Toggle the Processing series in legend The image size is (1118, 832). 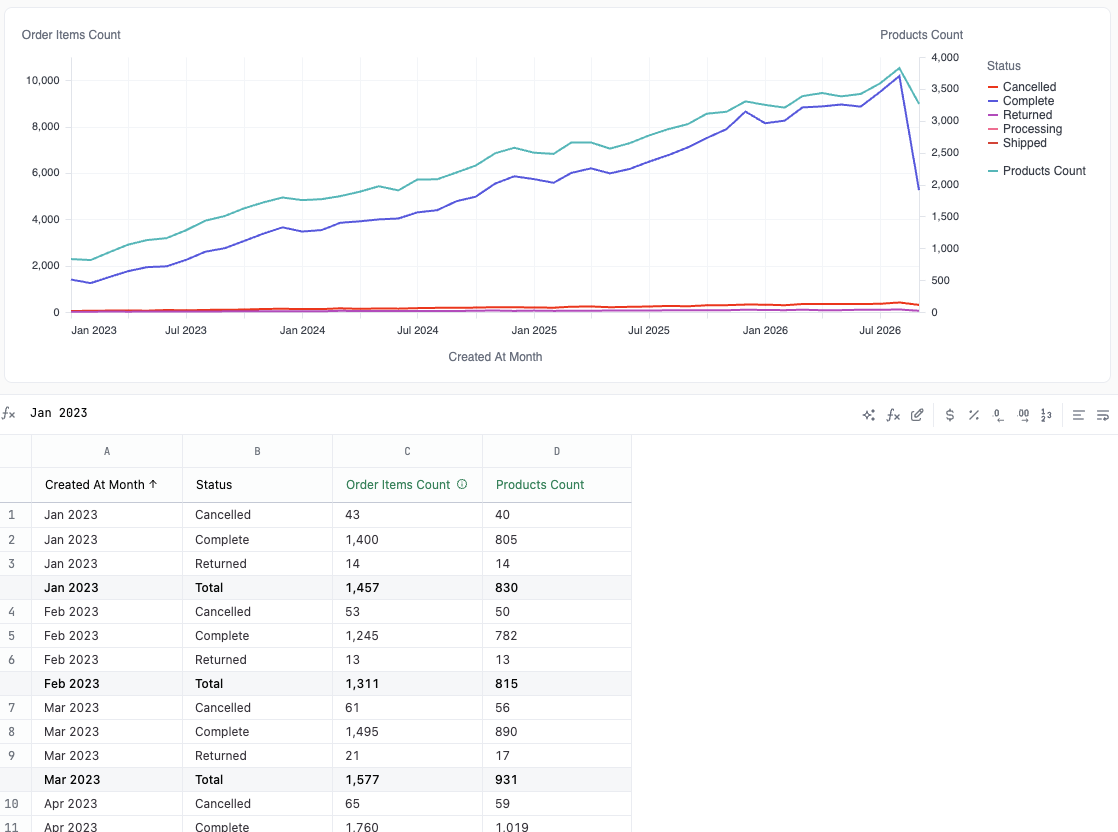click(x=1025, y=129)
